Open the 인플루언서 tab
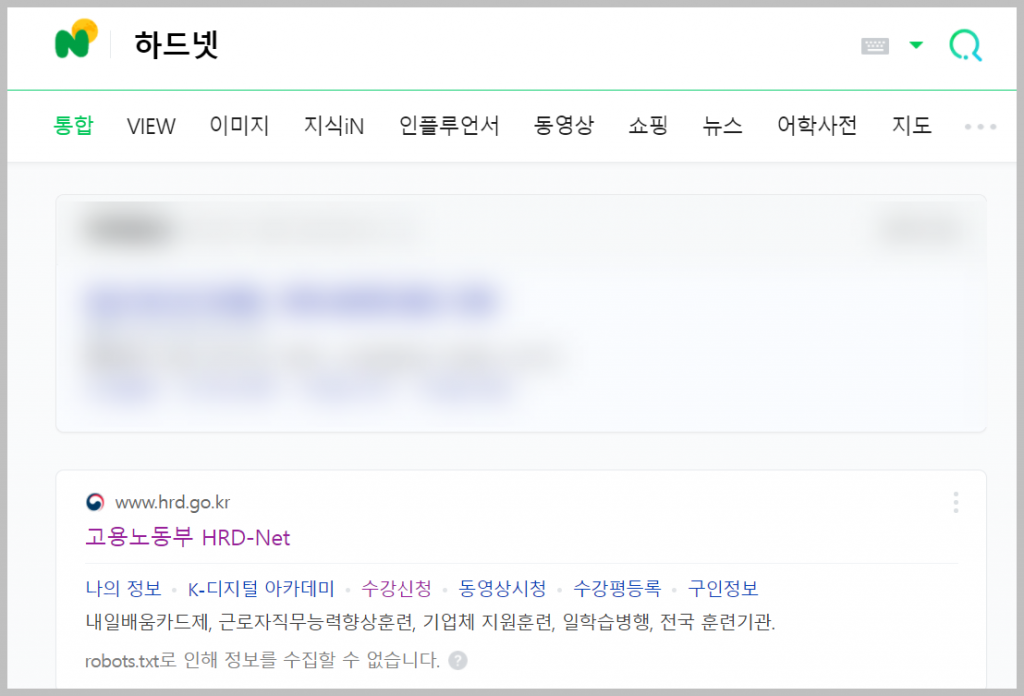The image size is (1024, 696). point(449,125)
